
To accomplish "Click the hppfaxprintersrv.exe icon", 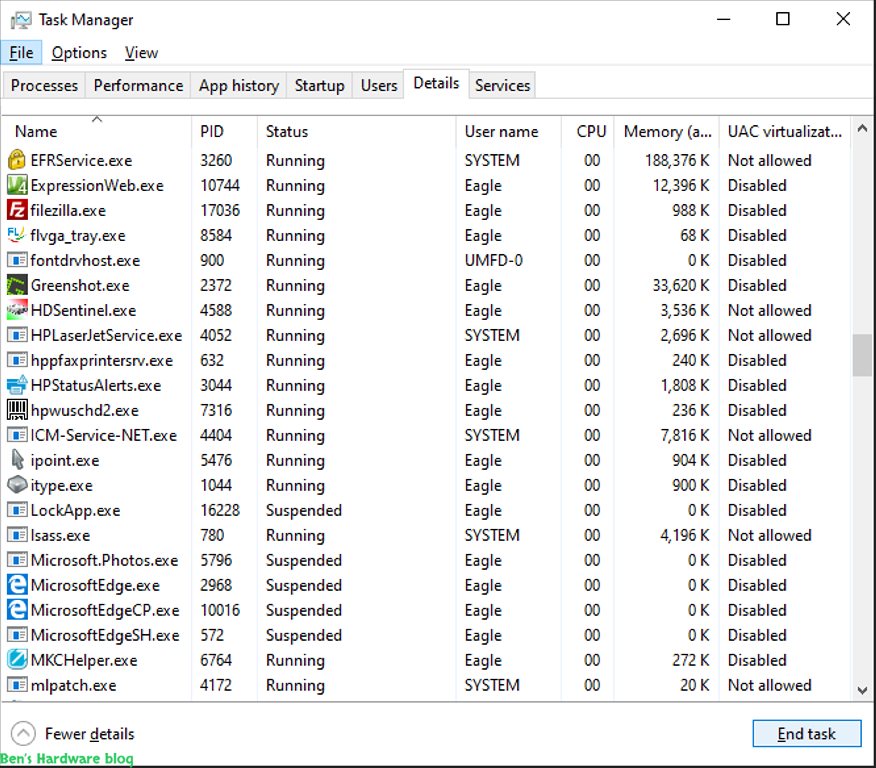I will (17, 360).
